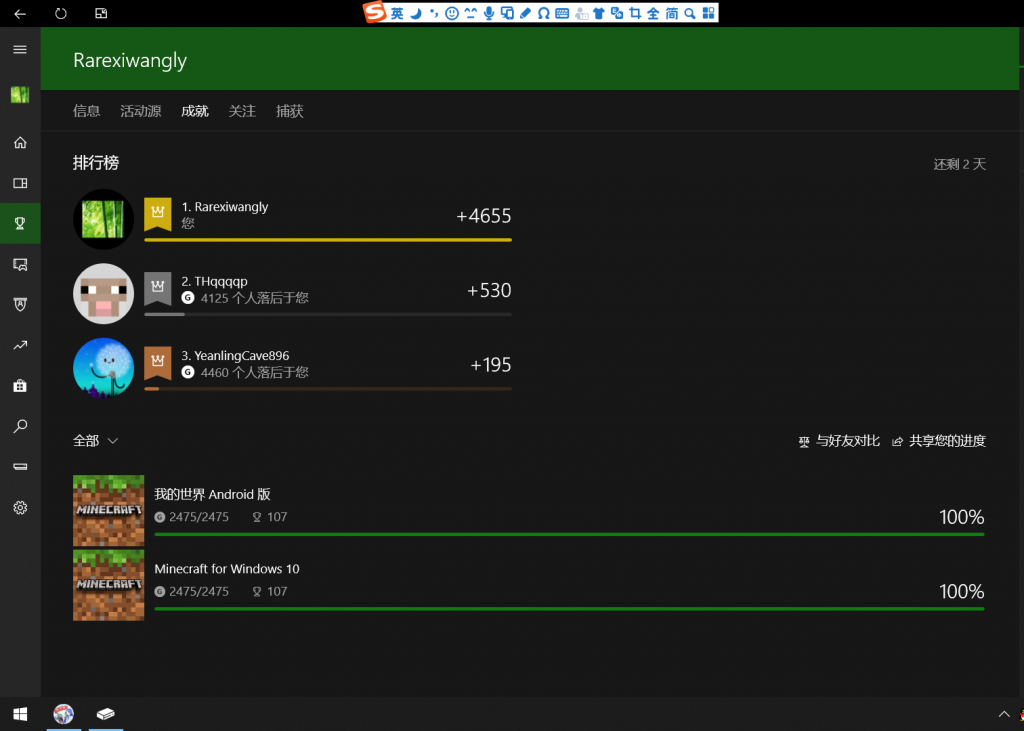Click the bronze crown rank badge
This screenshot has height=731, width=1024.
tap(157, 363)
